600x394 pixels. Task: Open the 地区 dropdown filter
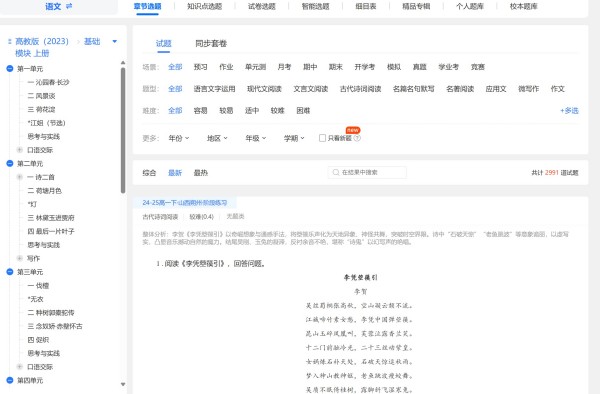click(217, 138)
